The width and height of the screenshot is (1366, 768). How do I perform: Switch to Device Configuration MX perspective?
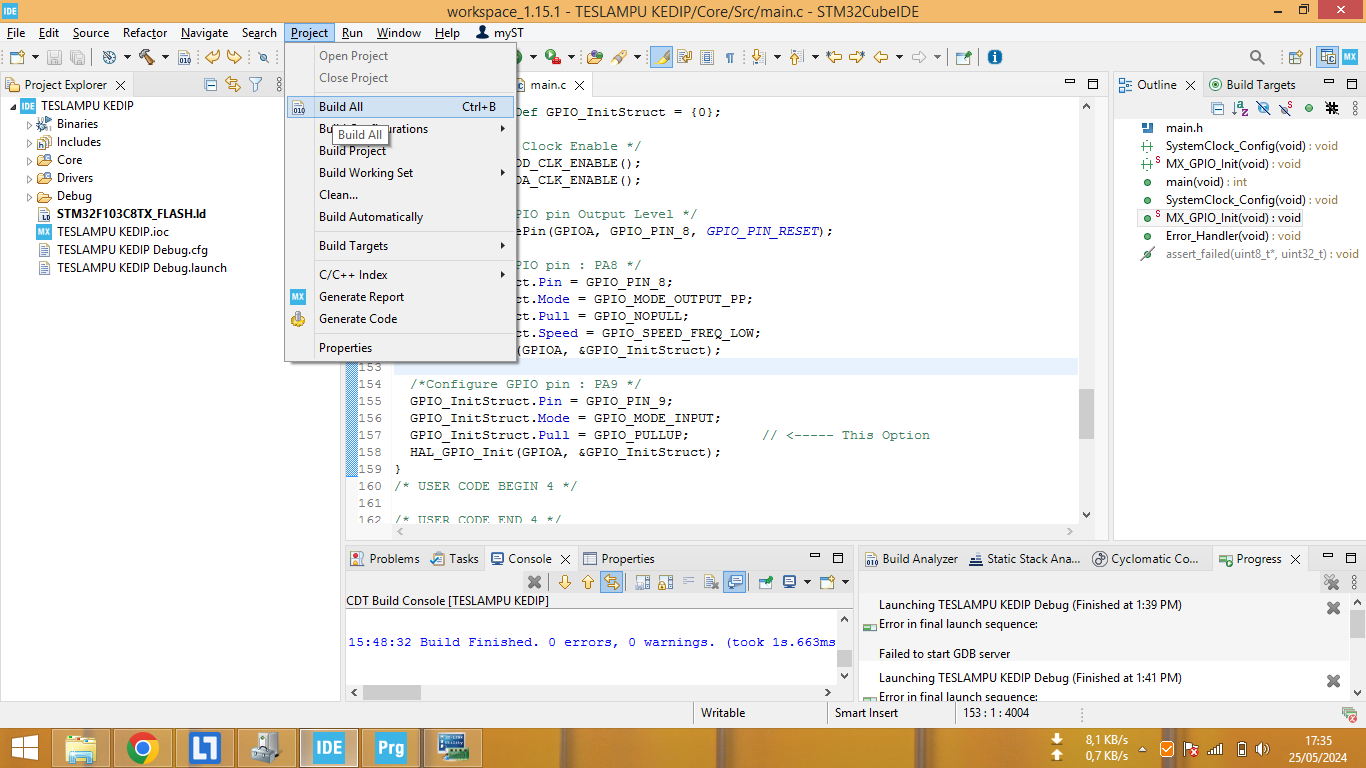[1350, 57]
